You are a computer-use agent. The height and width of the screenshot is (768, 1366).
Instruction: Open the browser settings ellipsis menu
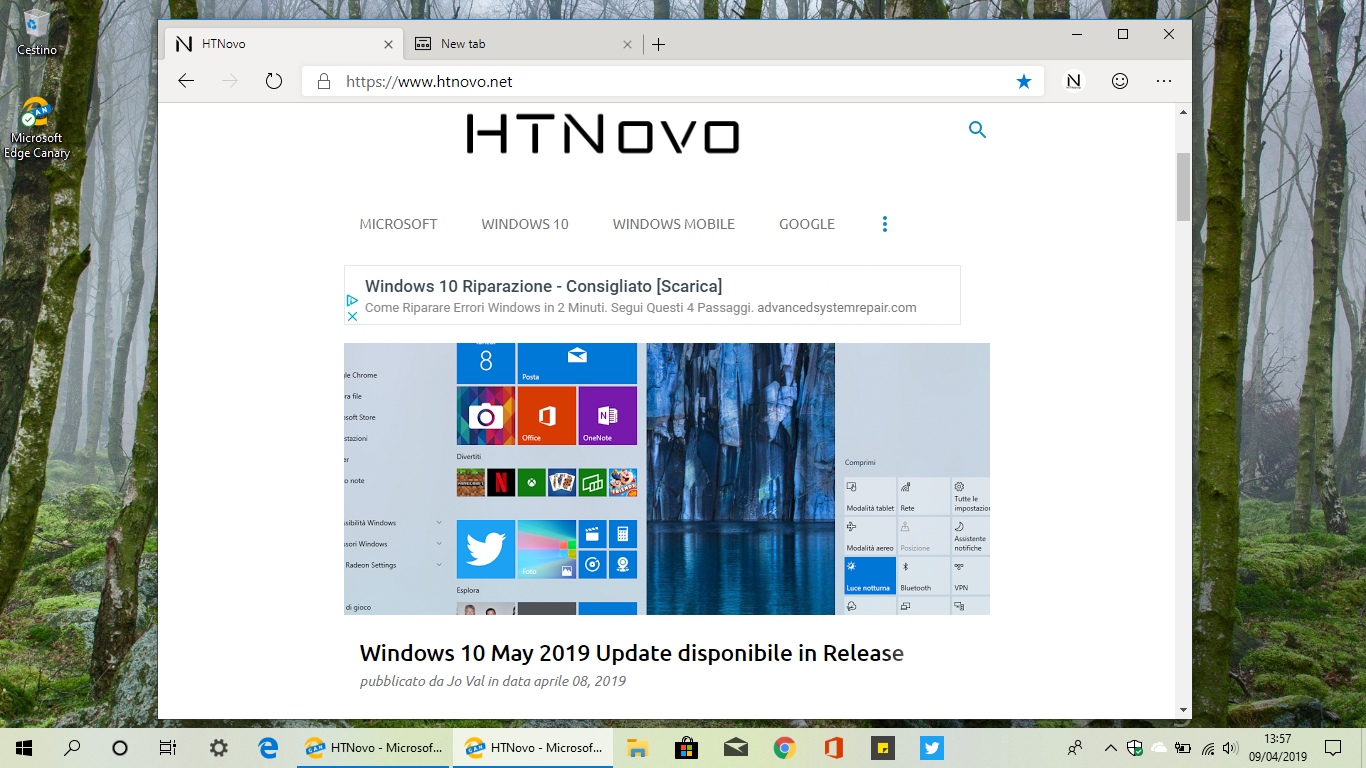coord(1164,81)
